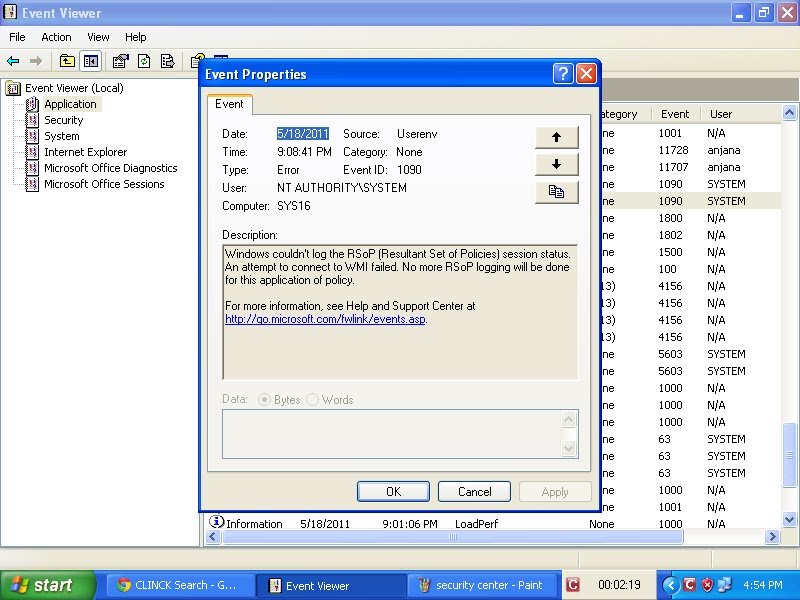
Task: Click the Event column header
Action: coord(674,114)
